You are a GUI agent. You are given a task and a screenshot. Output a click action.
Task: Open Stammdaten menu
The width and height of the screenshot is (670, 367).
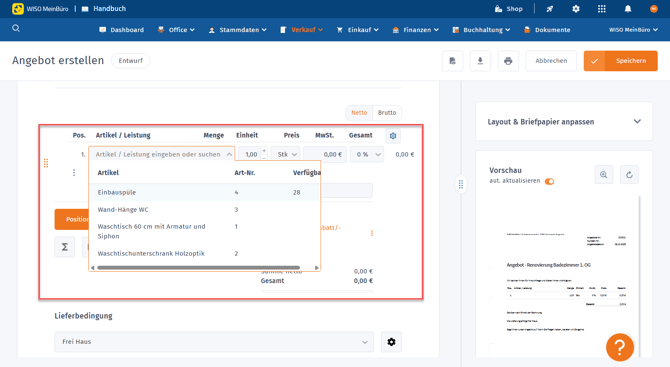(x=238, y=30)
